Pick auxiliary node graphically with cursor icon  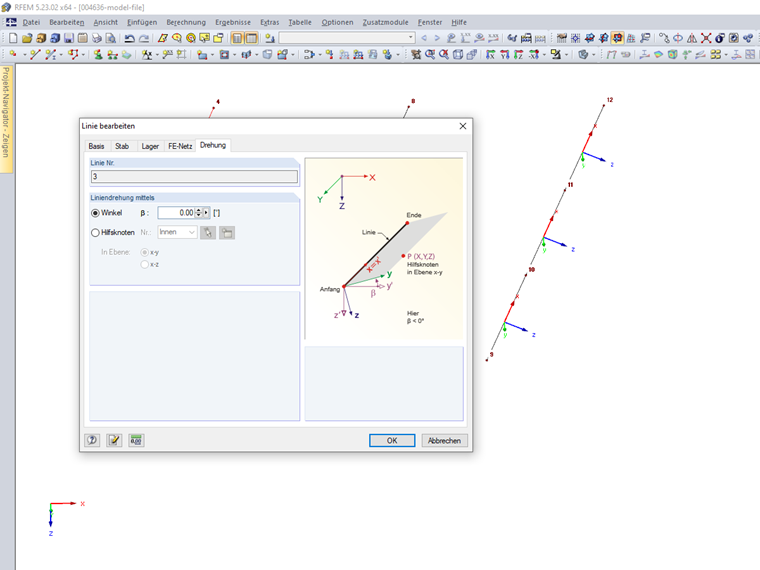click(x=208, y=233)
